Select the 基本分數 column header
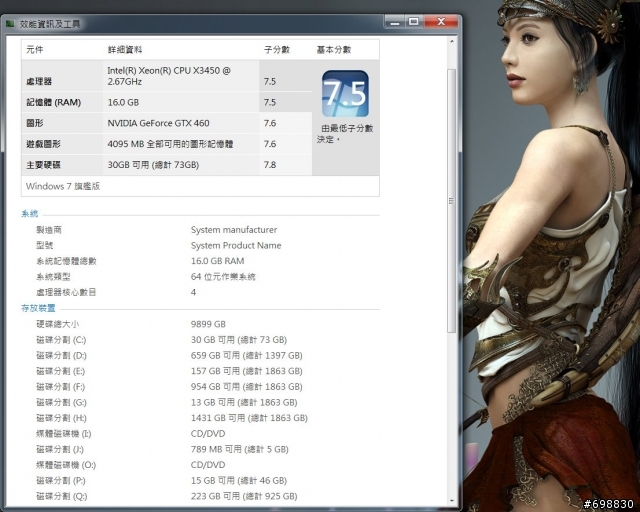The image size is (640, 512). coord(333,50)
